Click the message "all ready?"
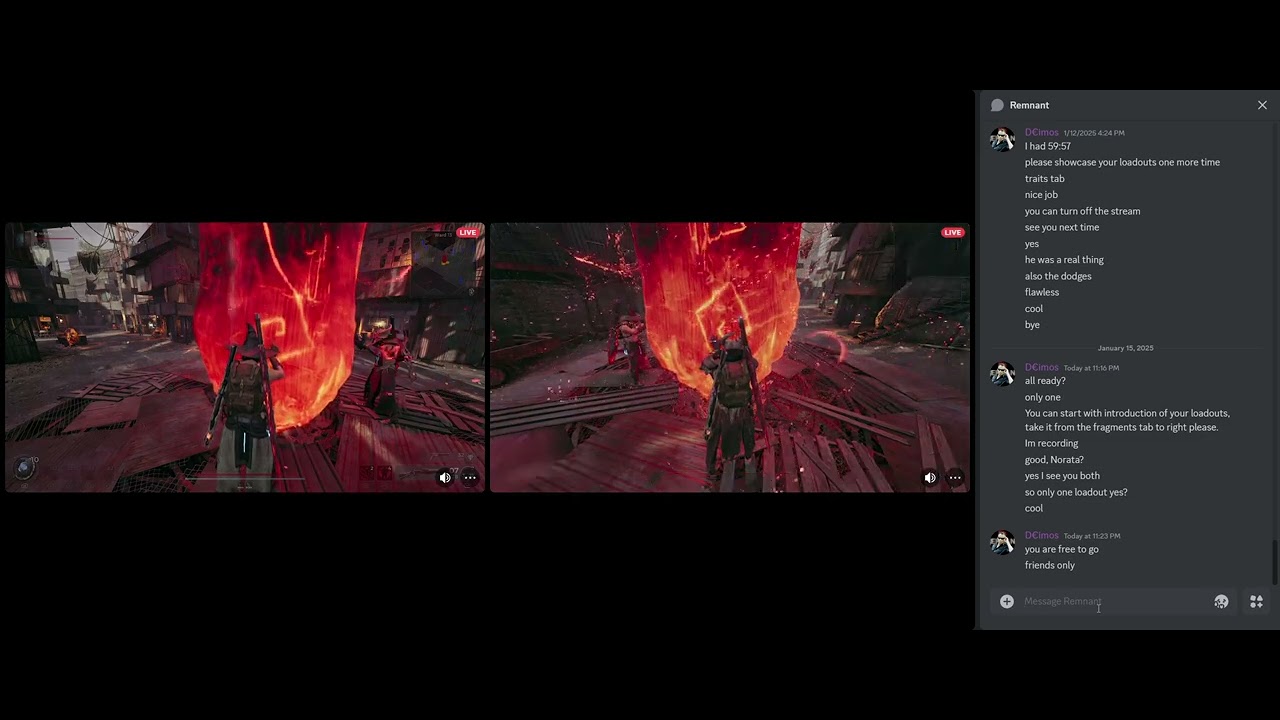The image size is (1280, 720). [1045, 381]
